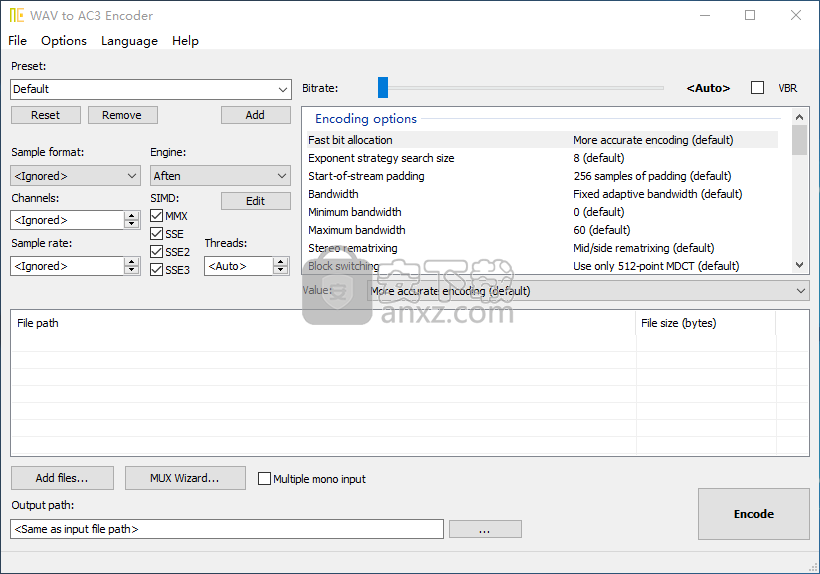Open the MUX Wizard... dialog

[x=185, y=478]
